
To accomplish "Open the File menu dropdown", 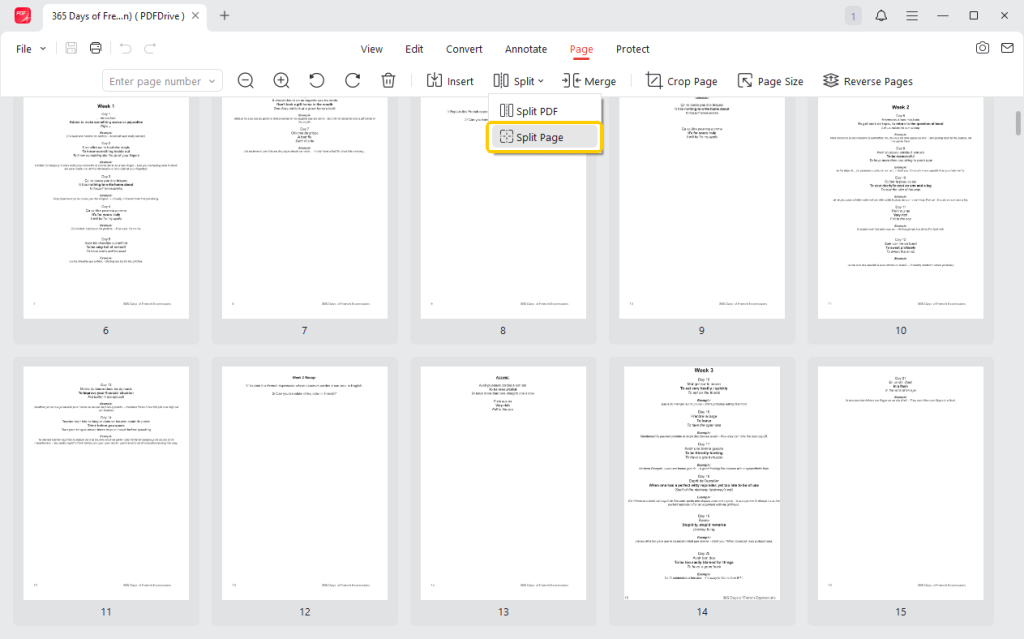I will click(x=29, y=47).
